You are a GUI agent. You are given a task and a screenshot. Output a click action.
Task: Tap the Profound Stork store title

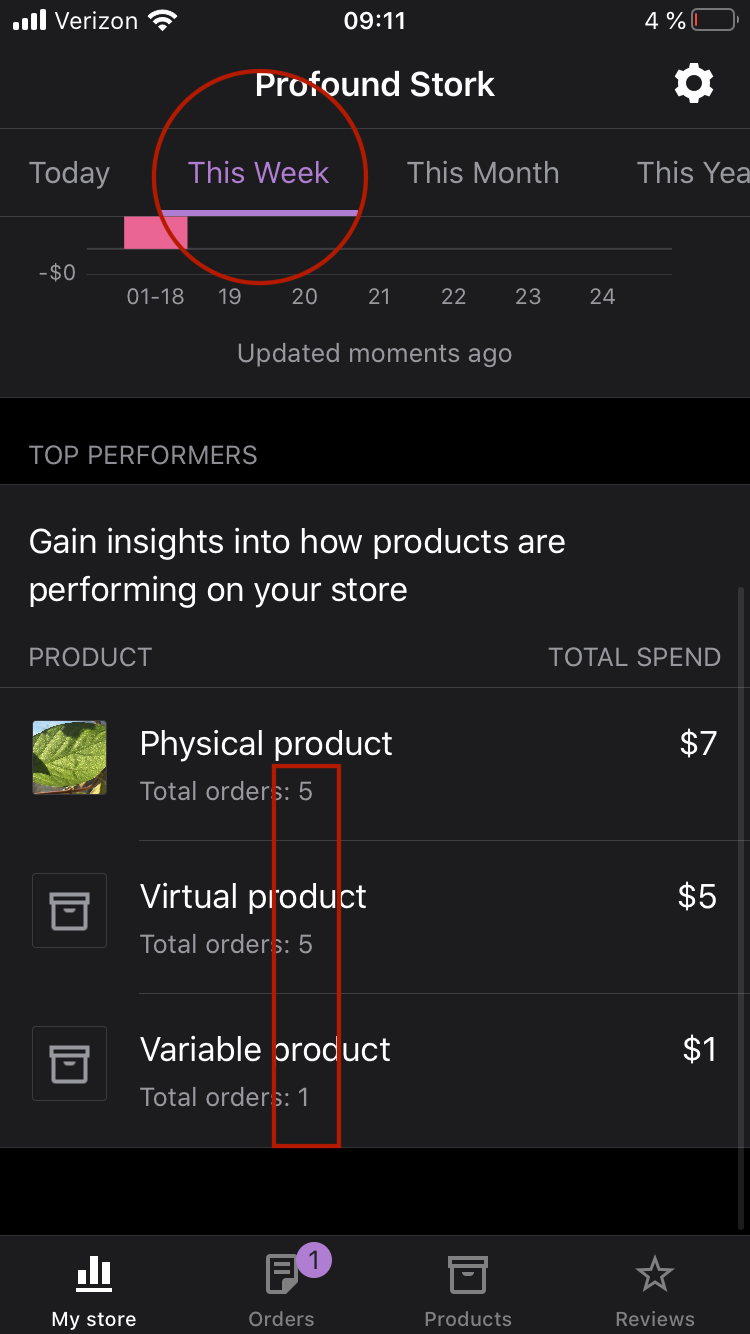[x=375, y=85]
